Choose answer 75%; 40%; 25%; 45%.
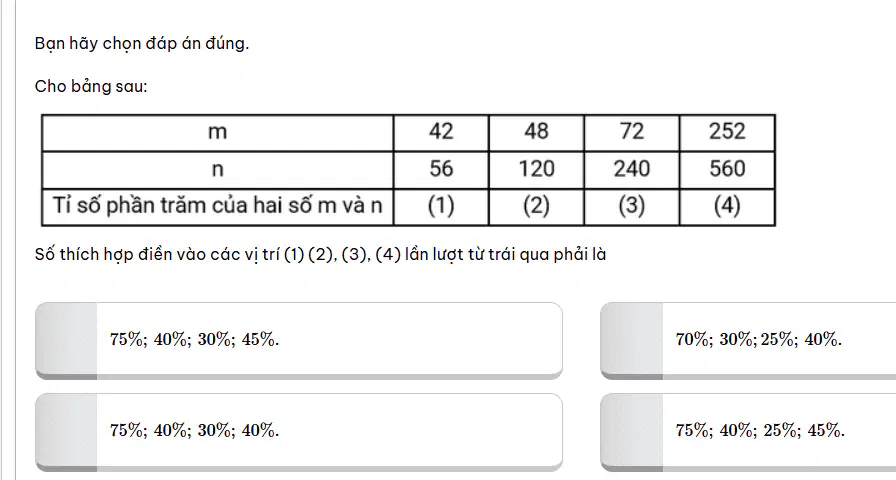The width and height of the screenshot is (896, 480). [749, 431]
